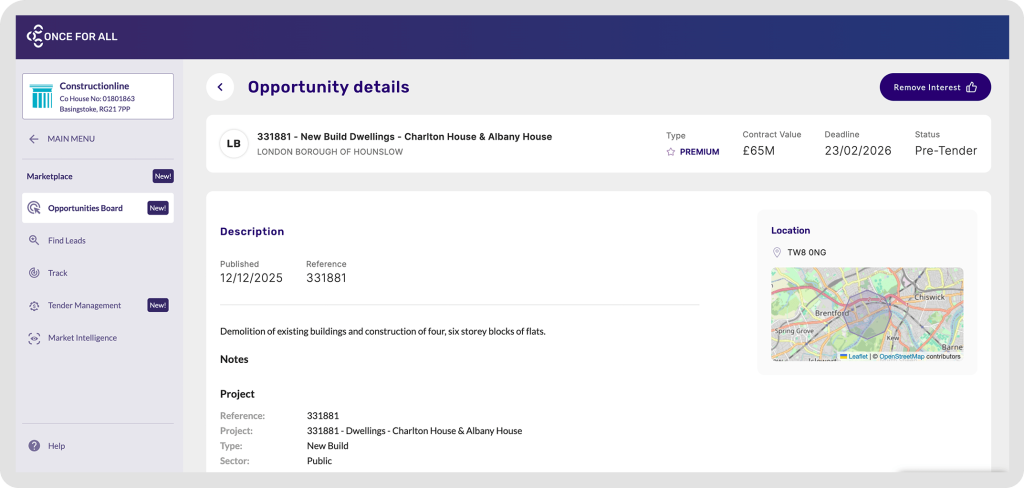Click the location pin icon beside TW8 0NG
This screenshot has height=488, width=1024.
pos(776,252)
